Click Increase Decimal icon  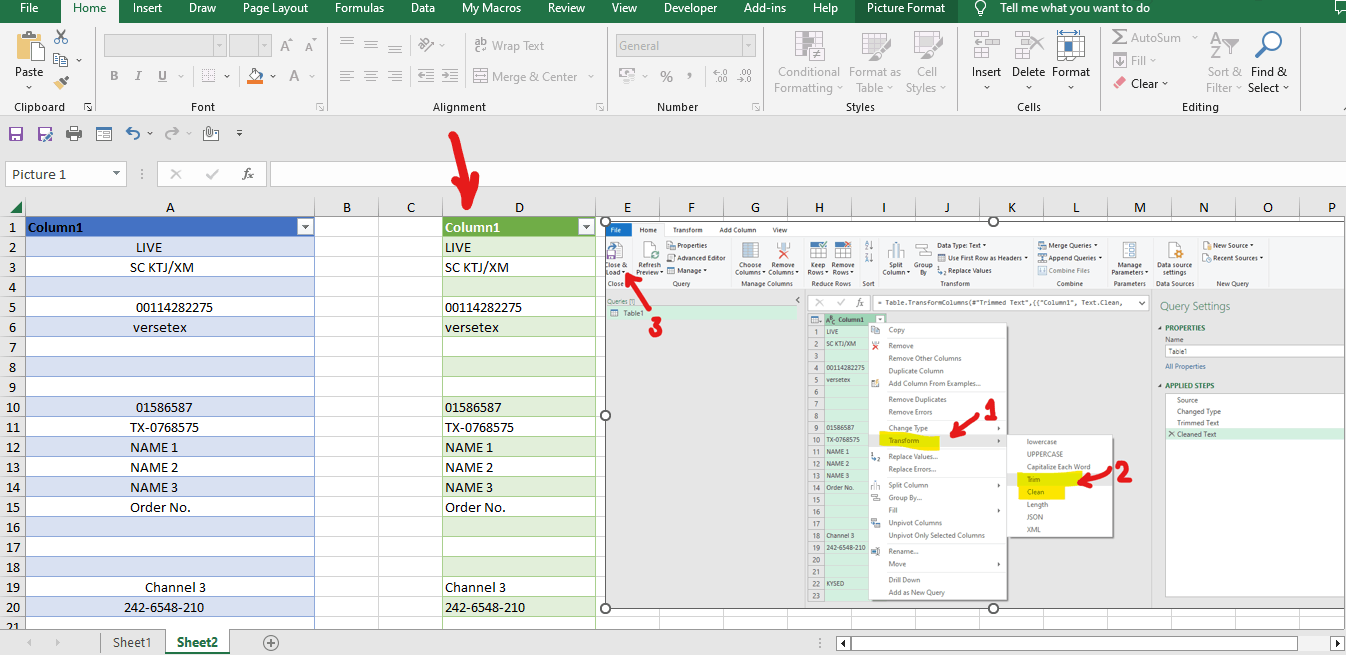click(719, 76)
